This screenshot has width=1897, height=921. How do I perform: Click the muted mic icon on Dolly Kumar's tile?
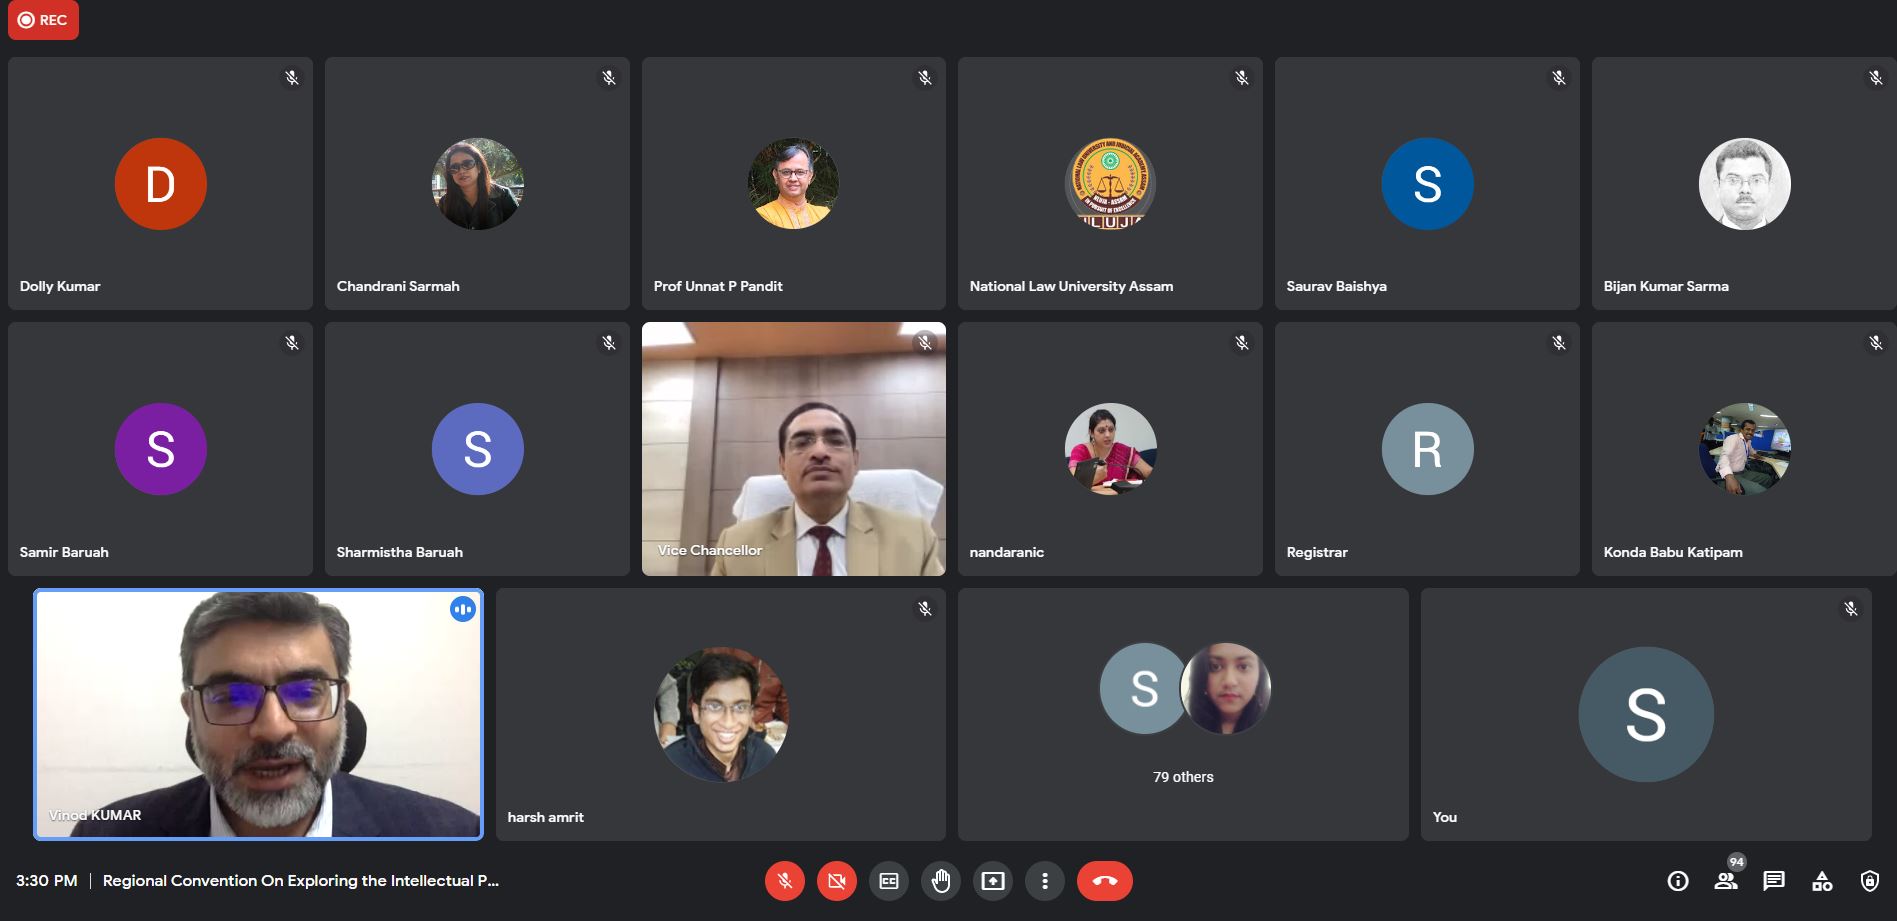click(292, 78)
